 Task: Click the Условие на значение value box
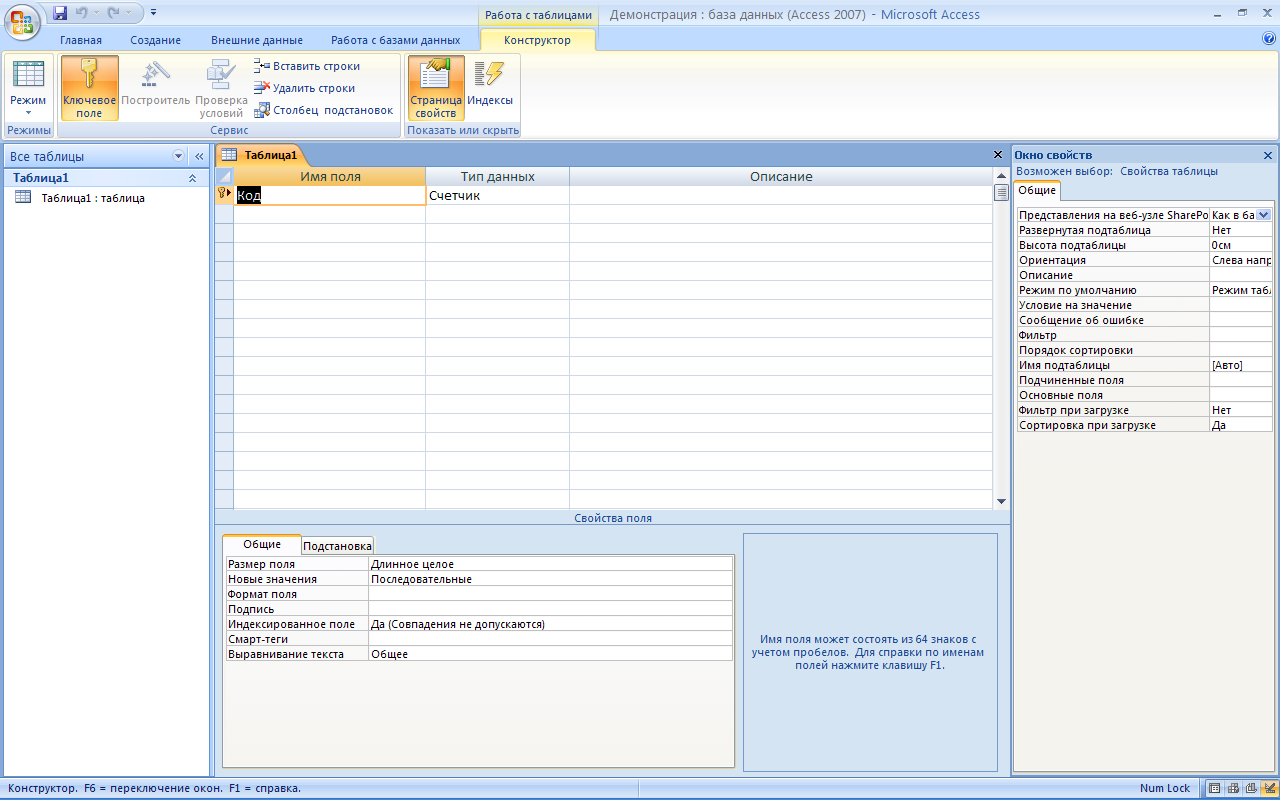pos(1241,305)
